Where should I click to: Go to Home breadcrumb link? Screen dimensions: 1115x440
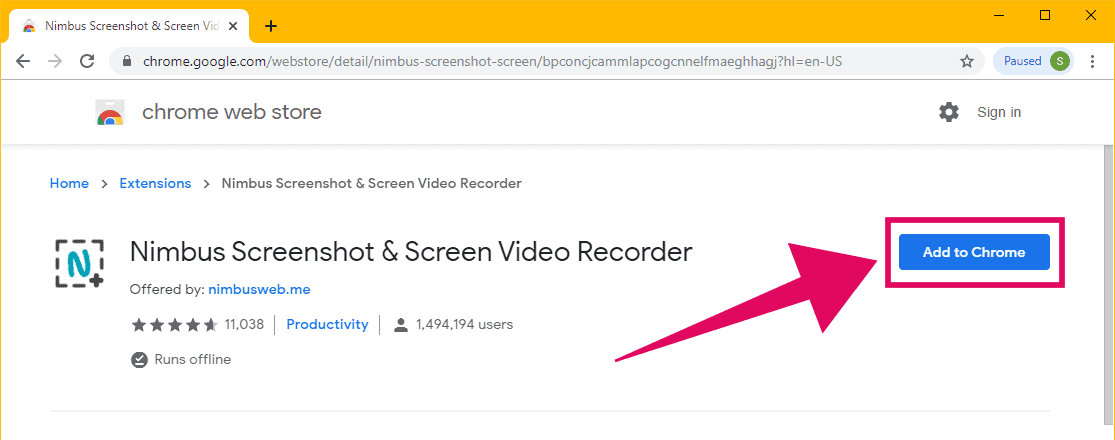[69, 183]
